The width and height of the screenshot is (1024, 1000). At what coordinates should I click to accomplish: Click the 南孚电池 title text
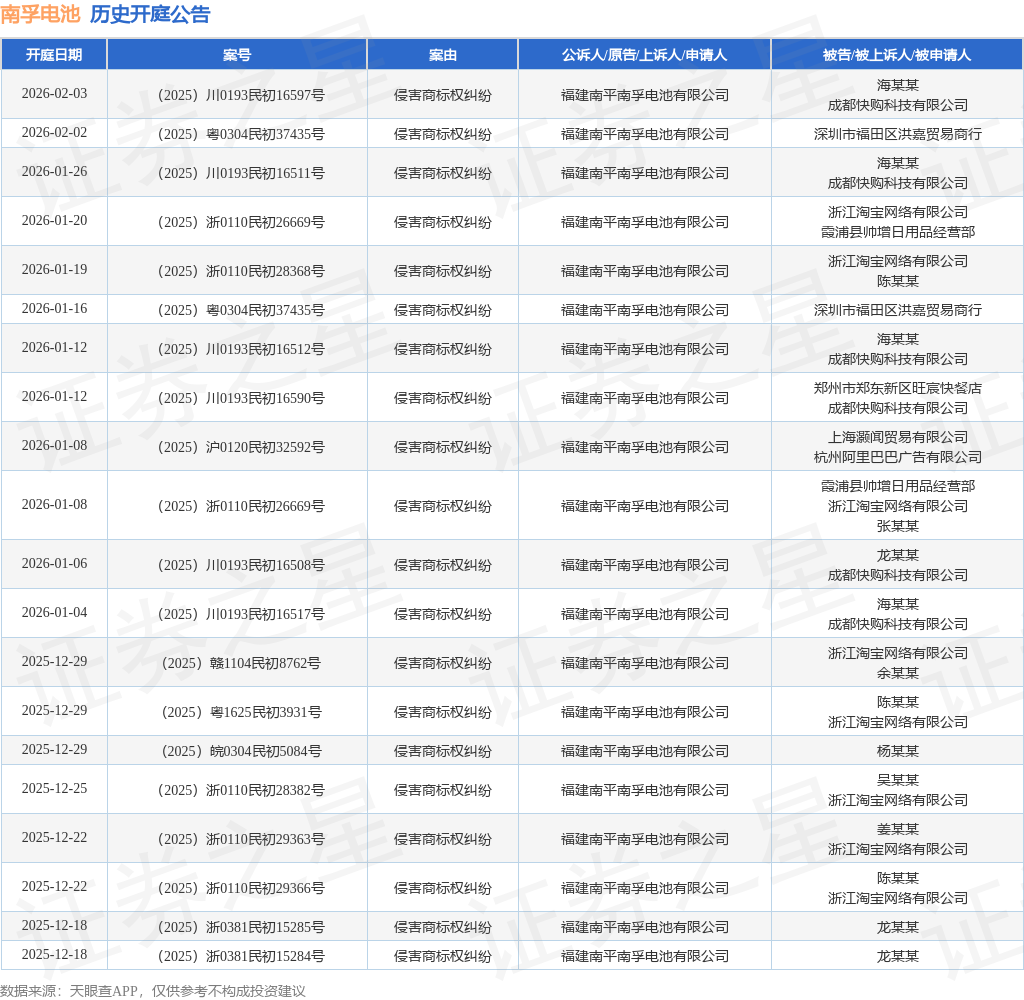pos(40,14)
